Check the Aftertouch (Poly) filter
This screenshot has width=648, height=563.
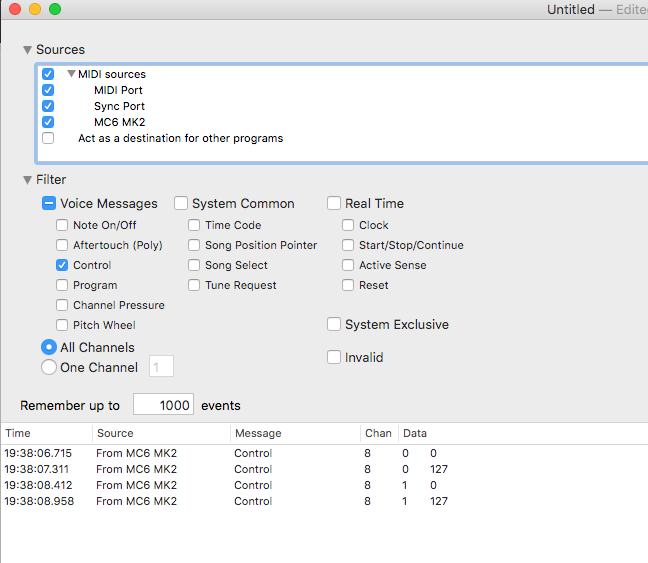(62, 245)
